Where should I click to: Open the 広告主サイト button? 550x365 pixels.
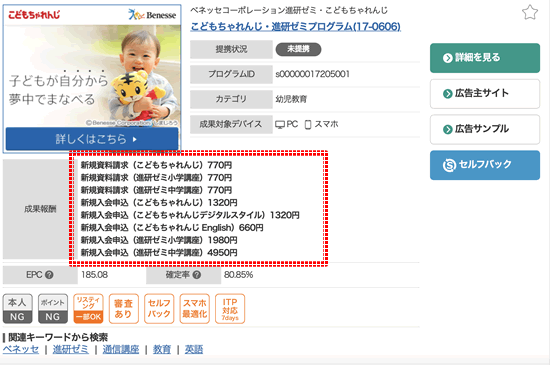click(485, 94)
